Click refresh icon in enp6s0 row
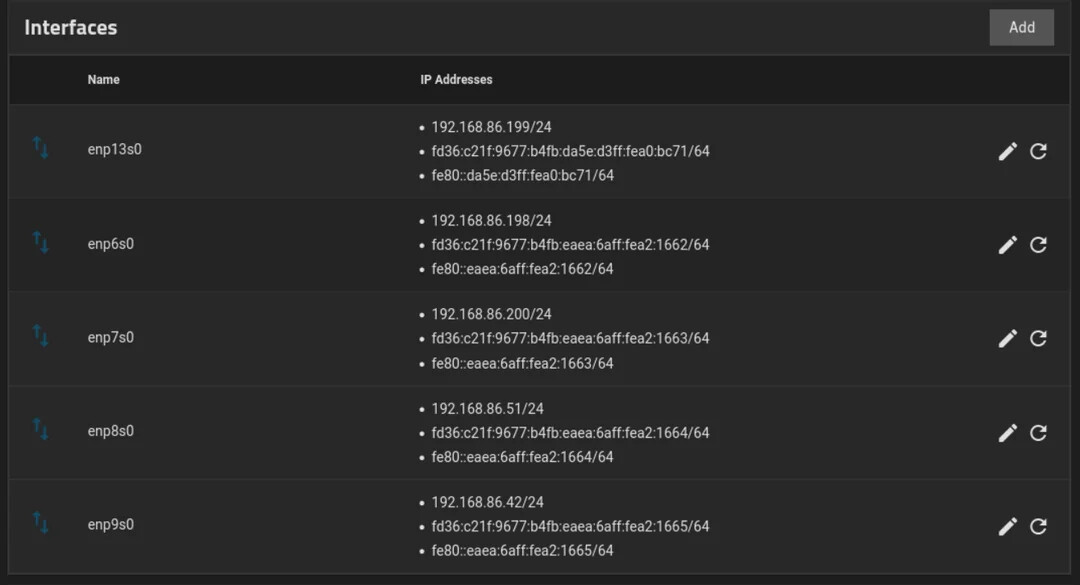Image resolution: width=1080 pixels, height=585 pixels. coord(1038,245)
